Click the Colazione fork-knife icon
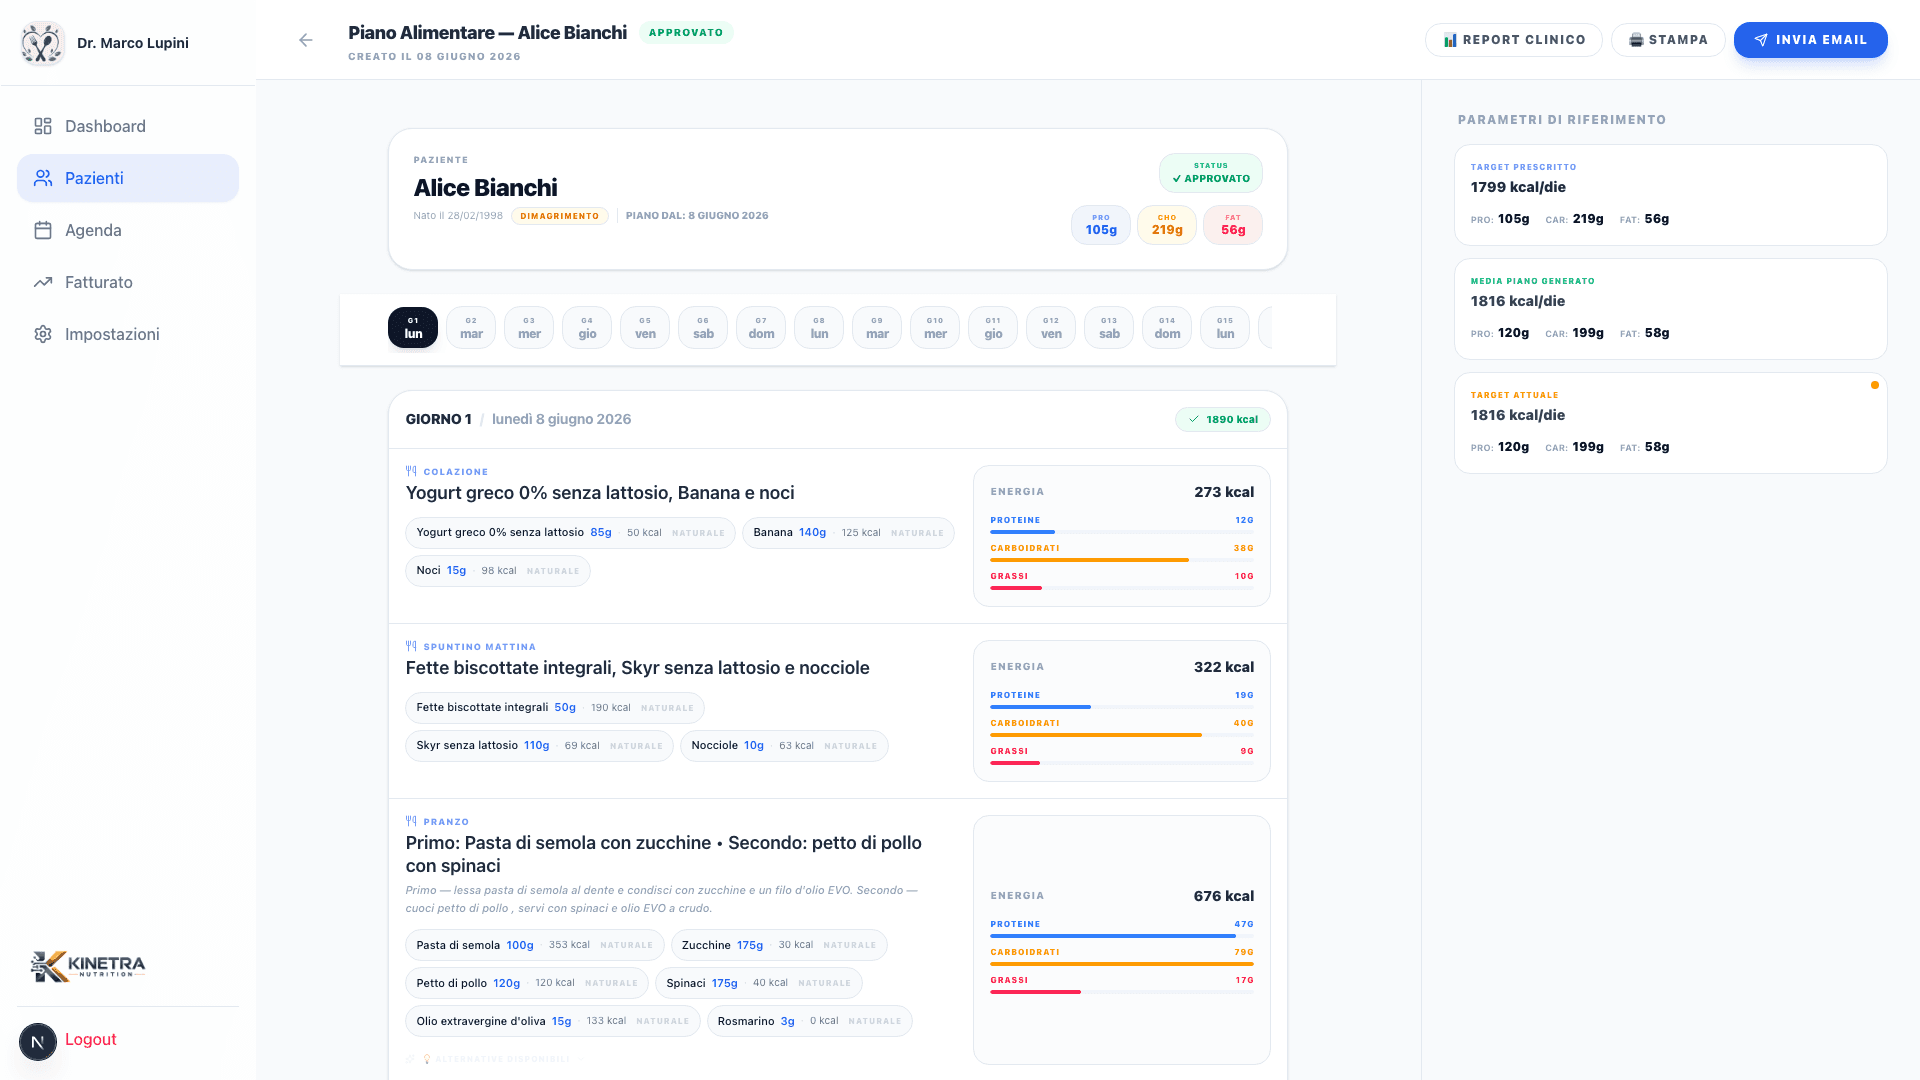1920x1080 pixels. coord(411,471)
